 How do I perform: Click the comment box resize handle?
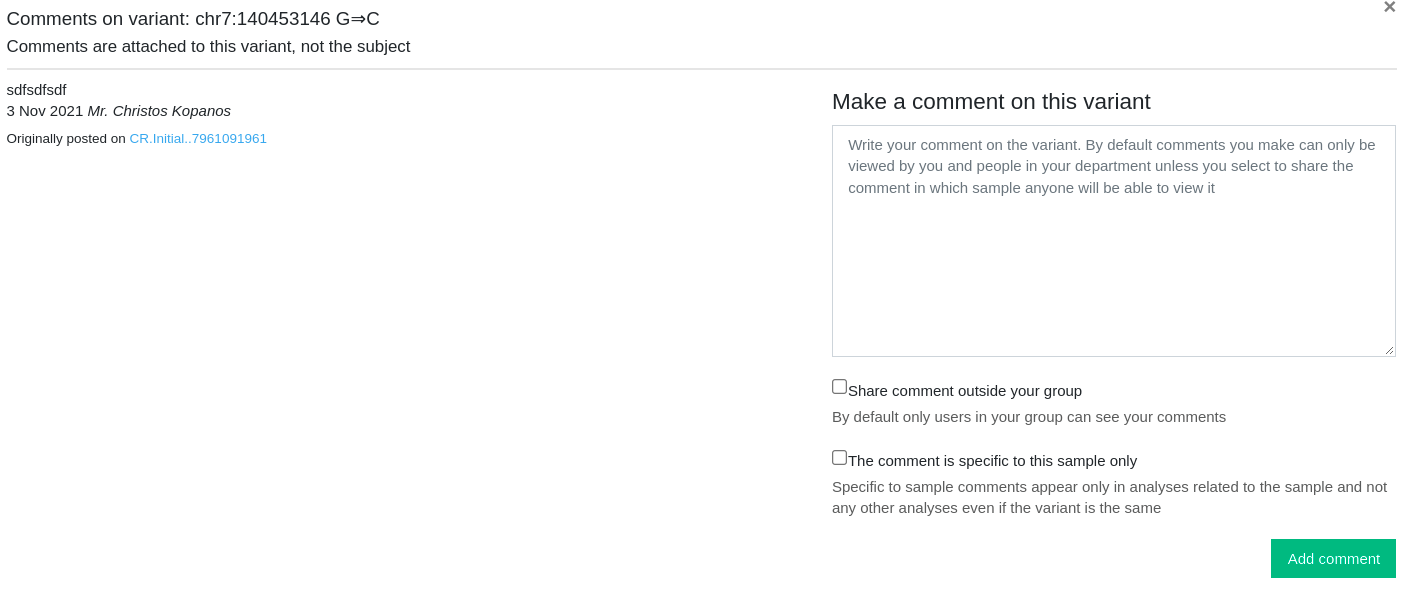[x=1389, y=350]
